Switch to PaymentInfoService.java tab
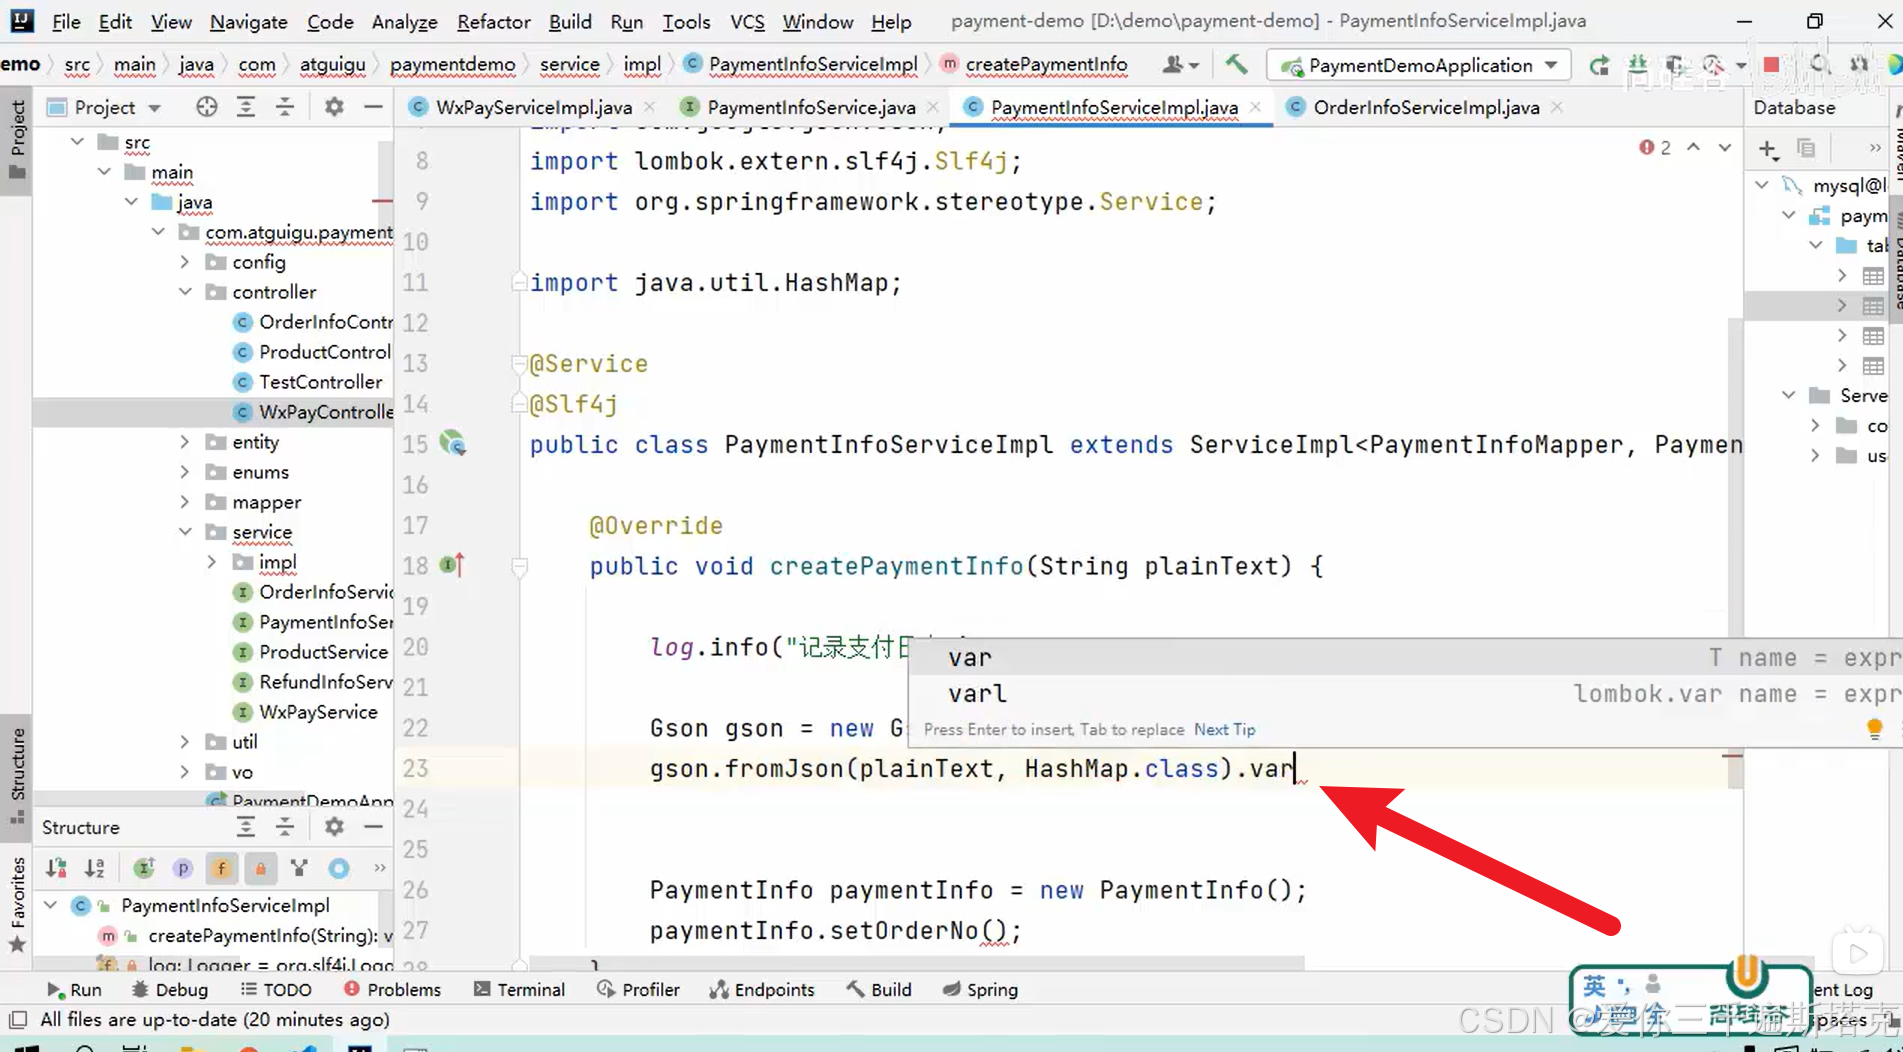 (810, 107)
